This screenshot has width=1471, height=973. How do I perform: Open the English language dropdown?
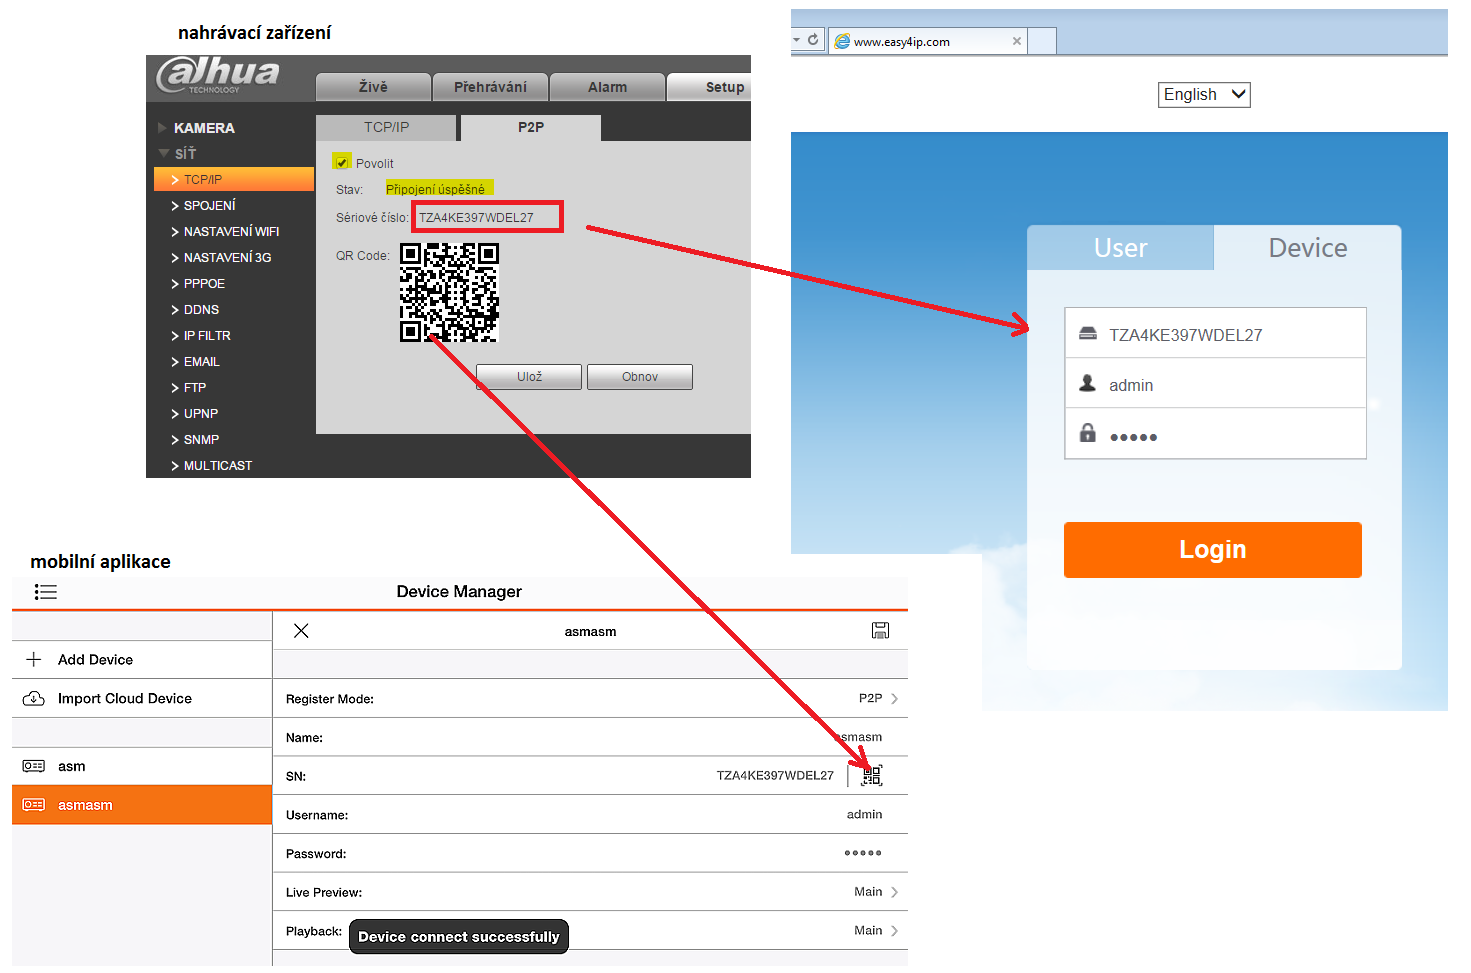coord(1204,94)
